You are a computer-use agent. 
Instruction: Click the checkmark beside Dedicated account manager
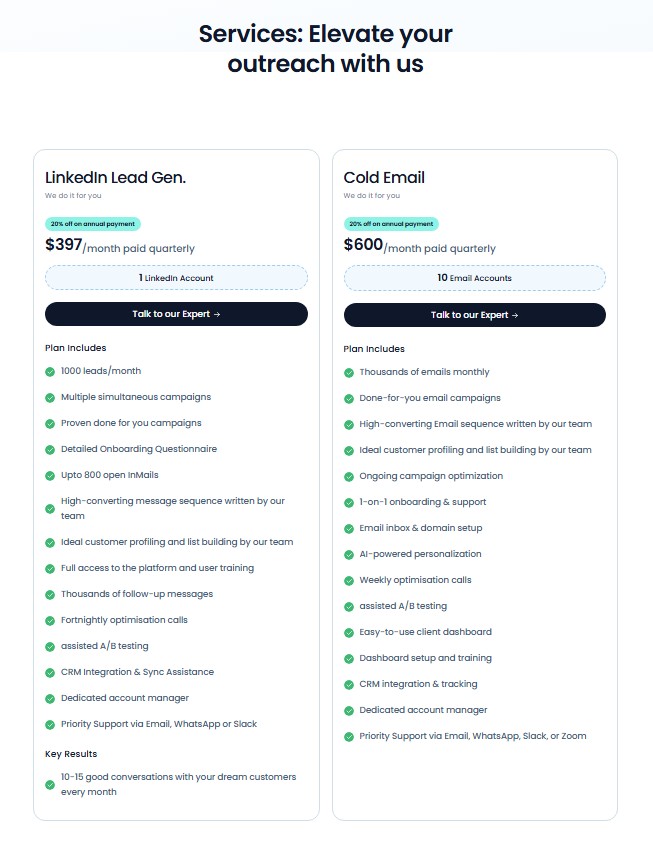49,698
